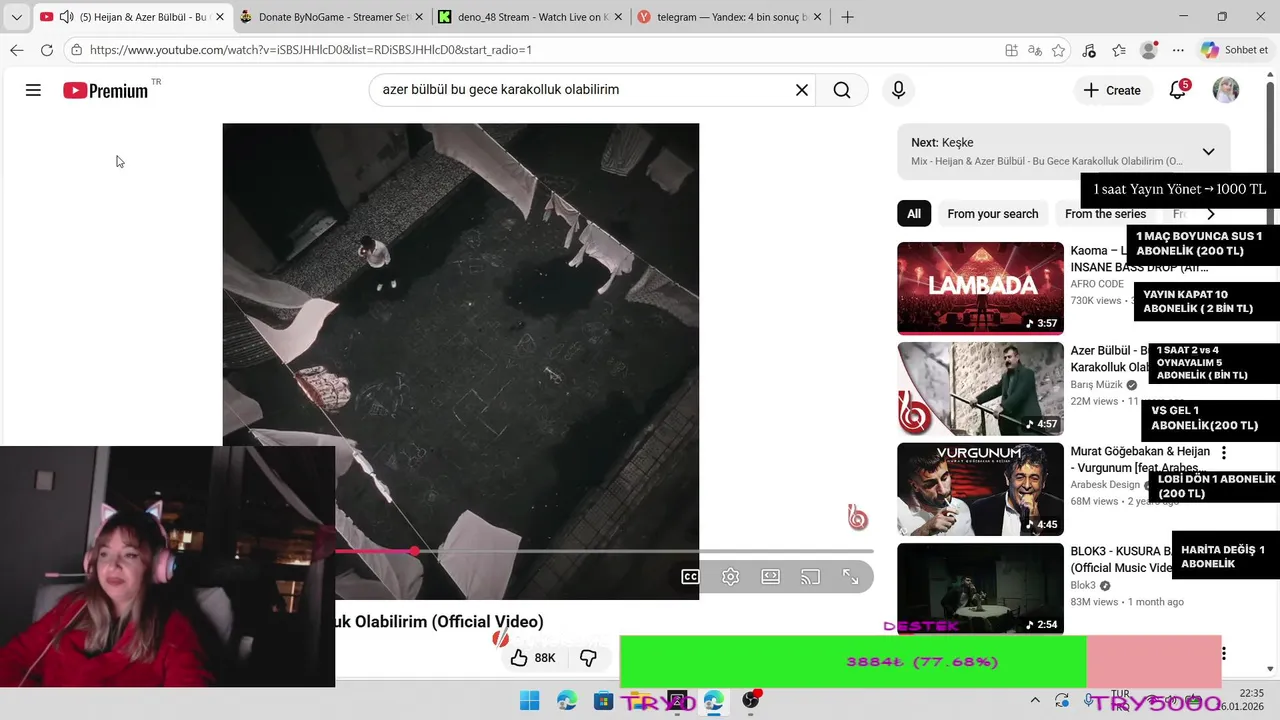Image resolution: width=1280 pixels, height=720 pixels.
Task: Focus the browser address bar URL
Action: coord(540,50)
